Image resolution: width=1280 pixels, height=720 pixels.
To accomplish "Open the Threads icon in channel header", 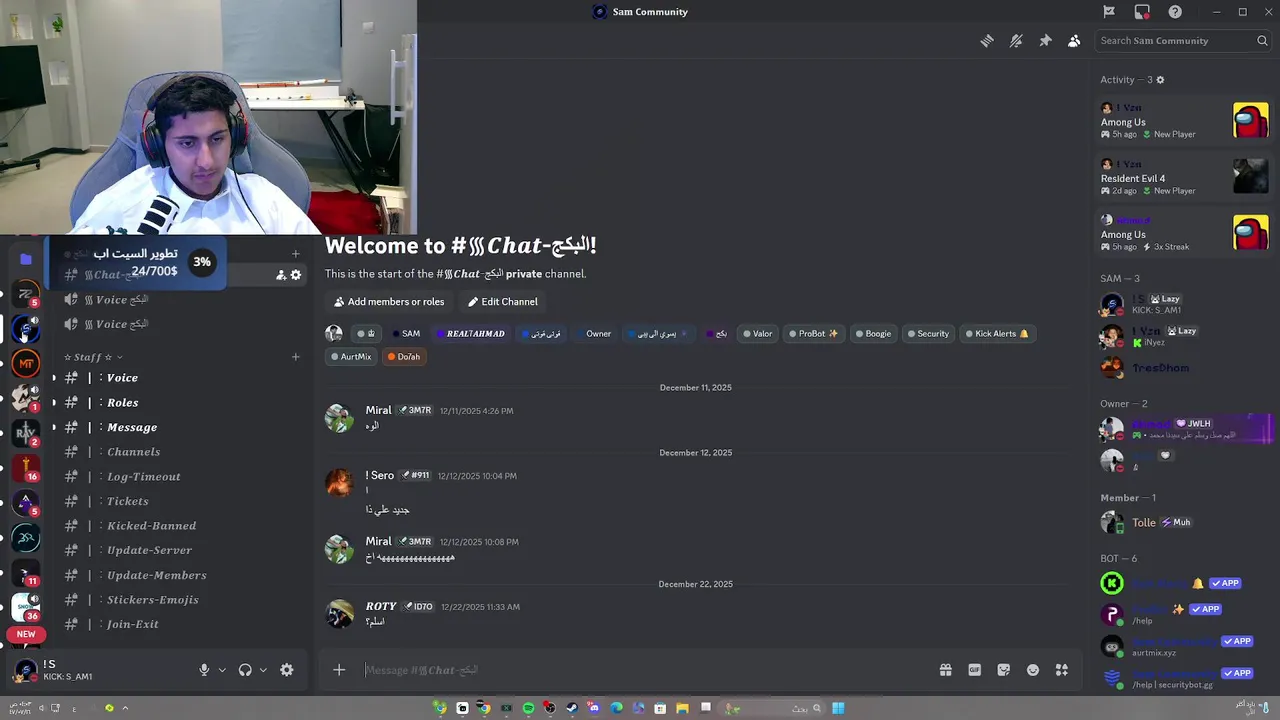I will (987, 41).
